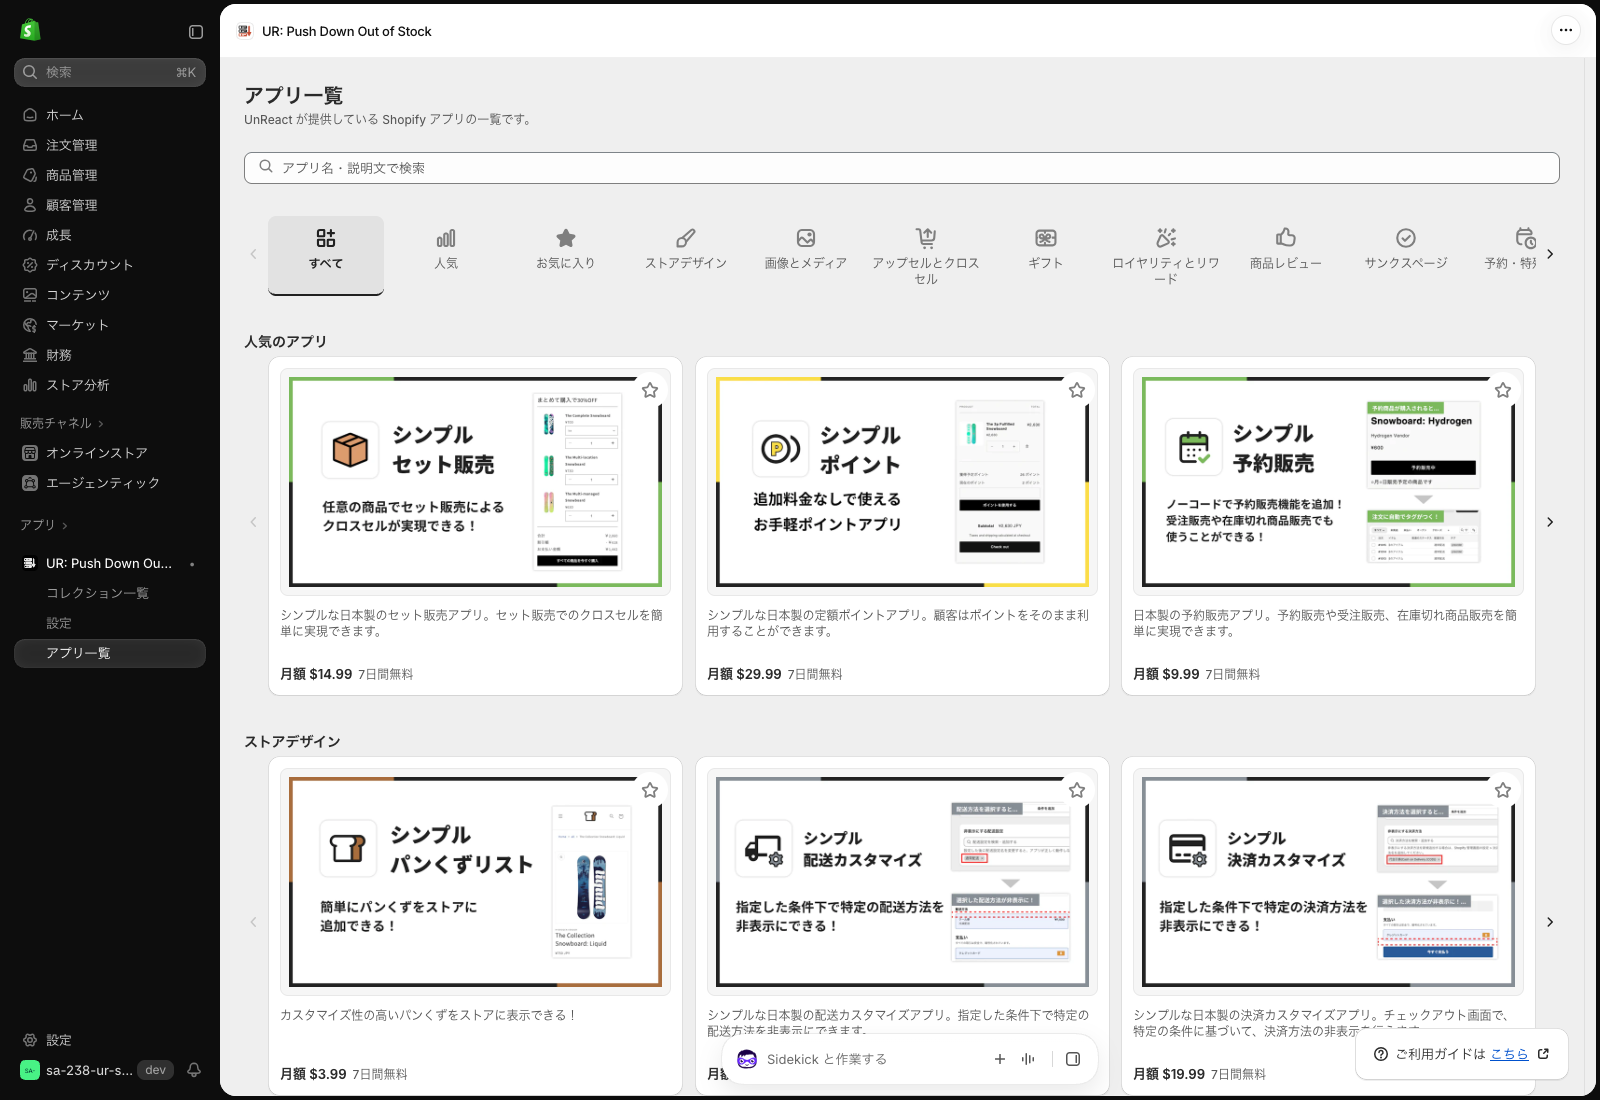Viewport: 1600px width, 1100px height.
Task: Open the ロイヤリティとリワード category
Action: pos(1166,255)
